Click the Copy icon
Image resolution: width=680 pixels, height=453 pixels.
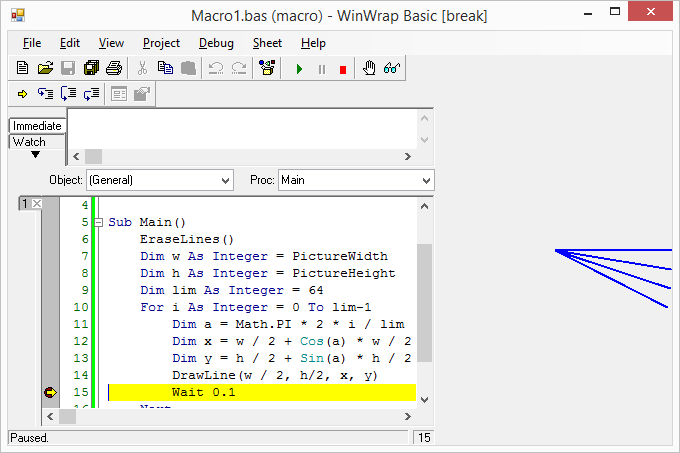165,68
